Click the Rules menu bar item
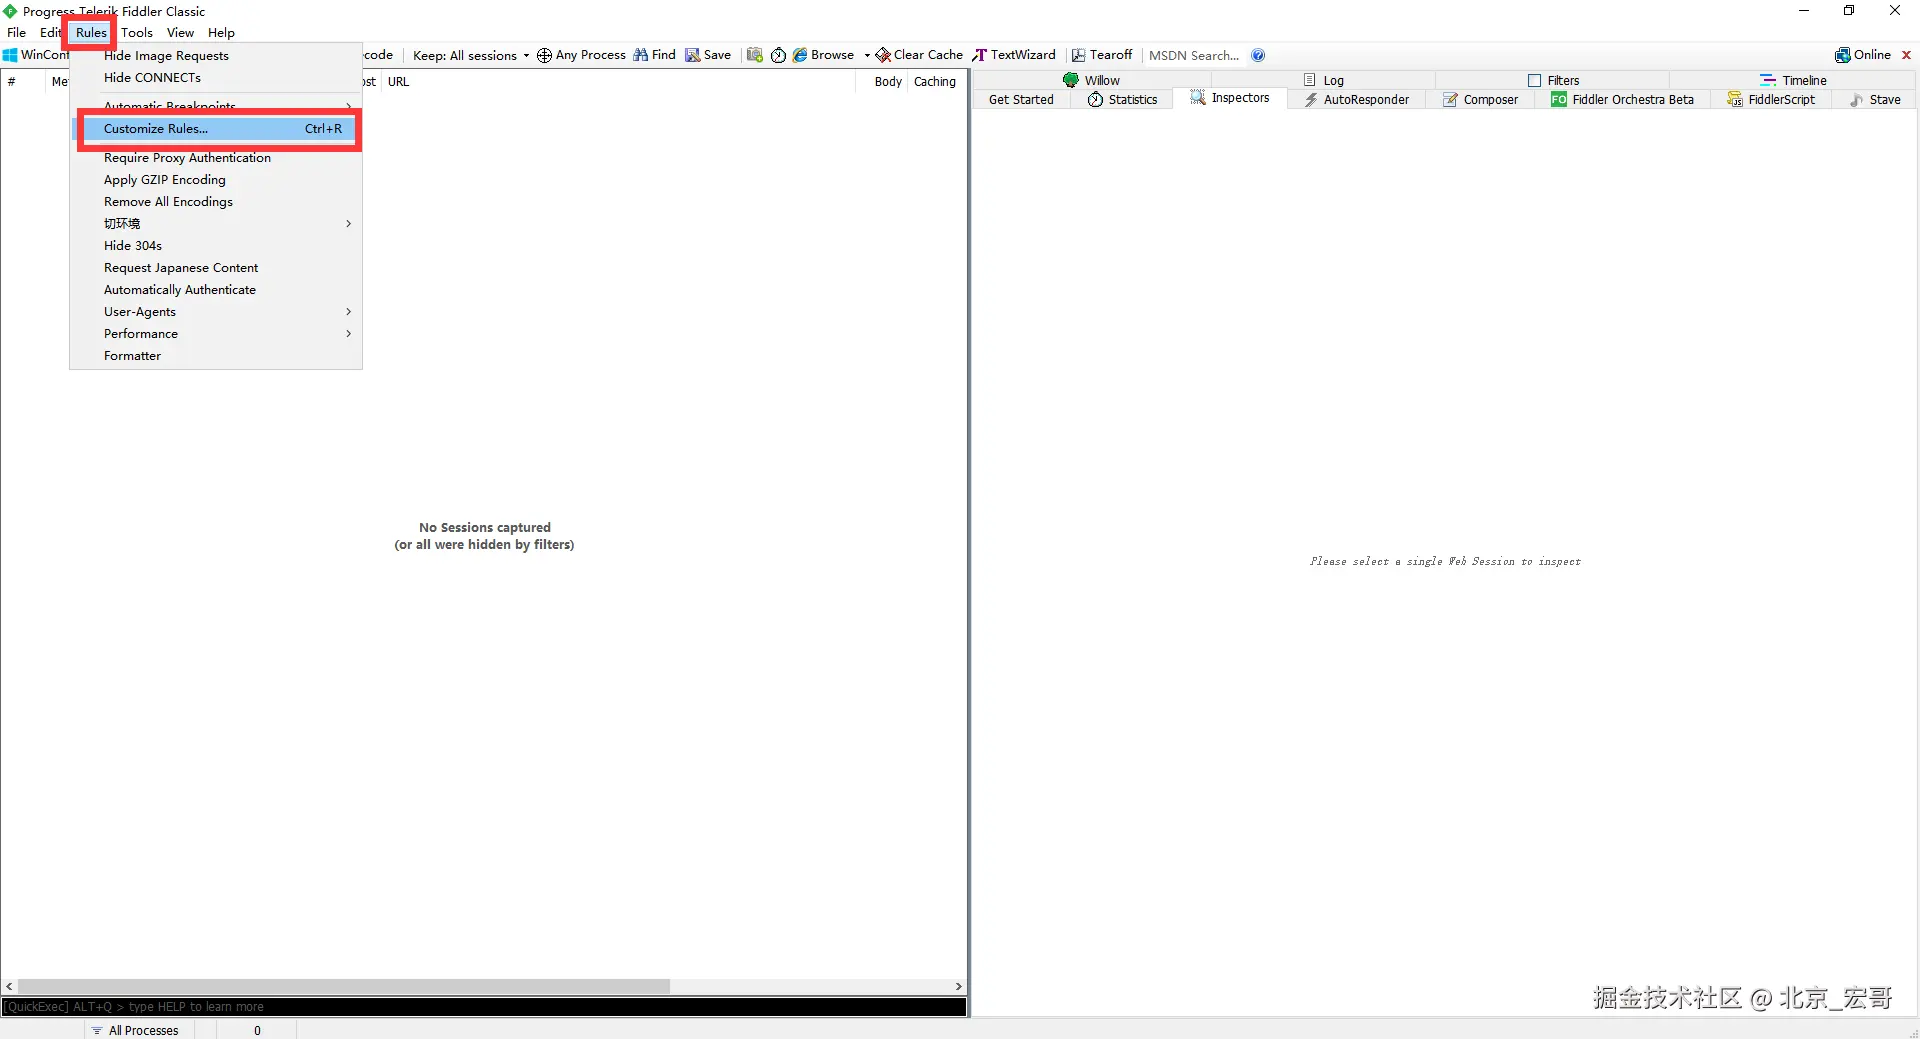 pyautogui.click(x=91, y=33)
